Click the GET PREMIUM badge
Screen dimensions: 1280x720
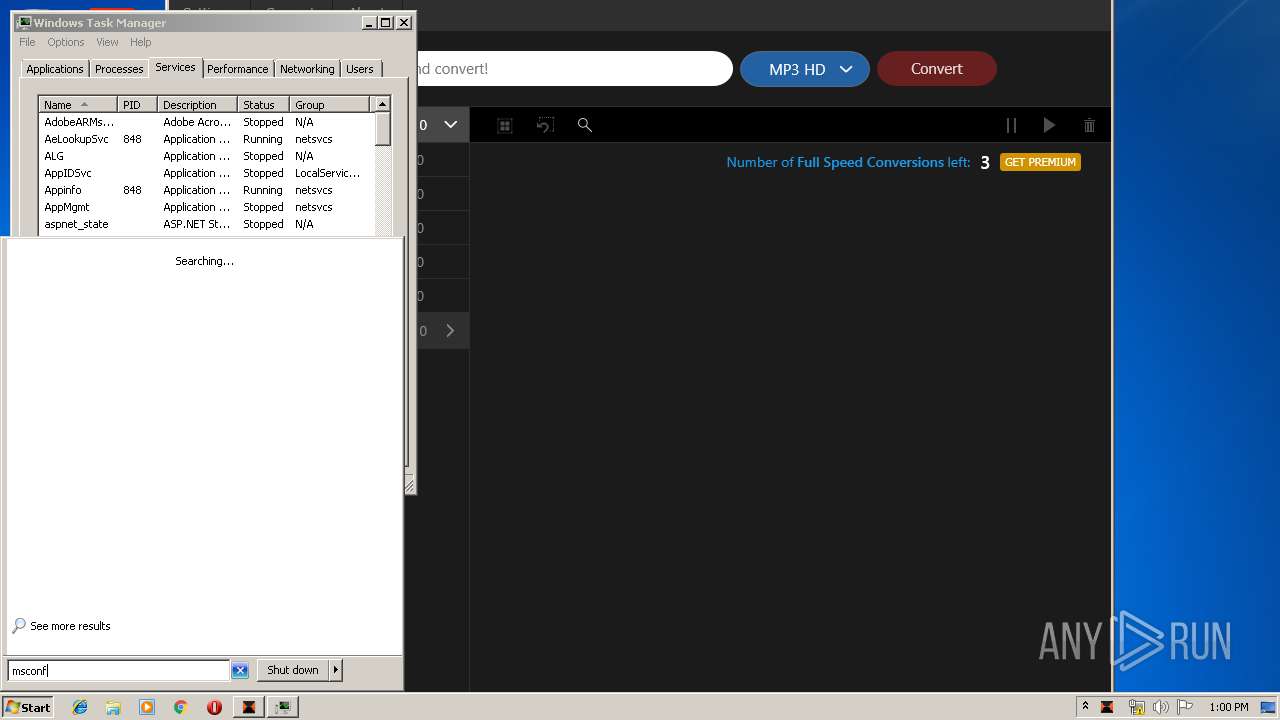tap(1040, 162)
